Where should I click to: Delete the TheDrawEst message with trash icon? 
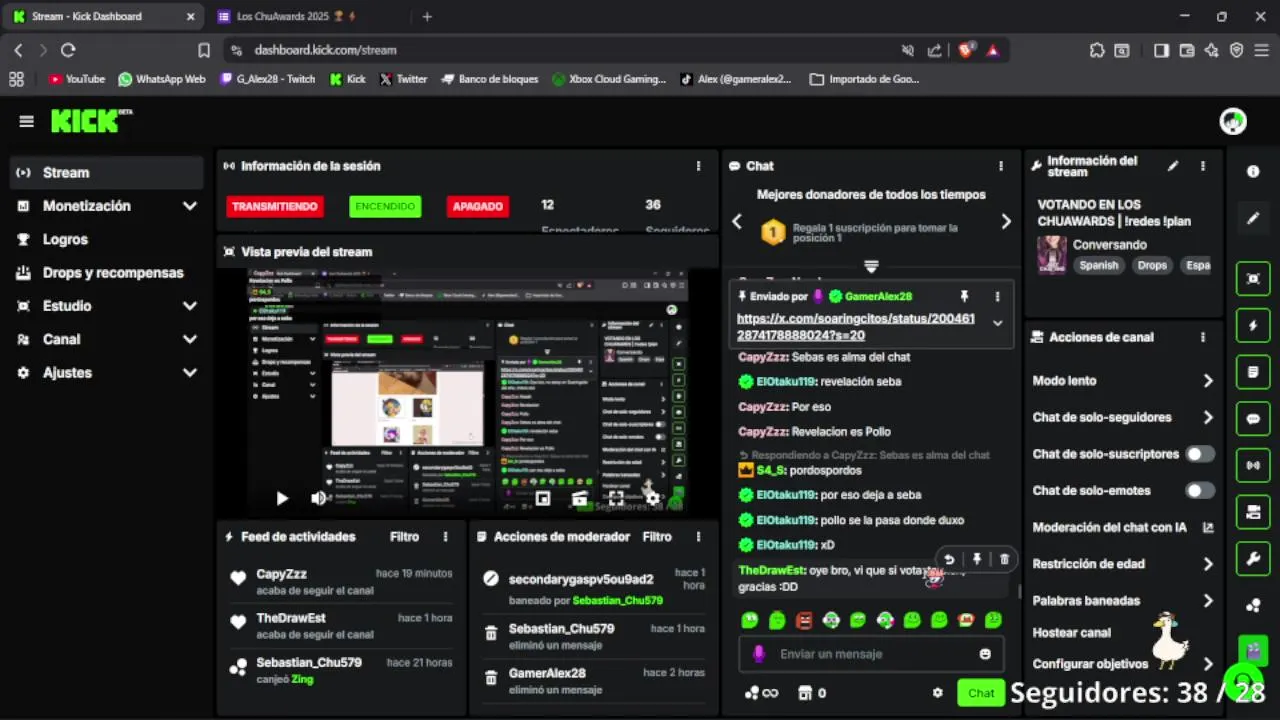[x=1004, y=559]
